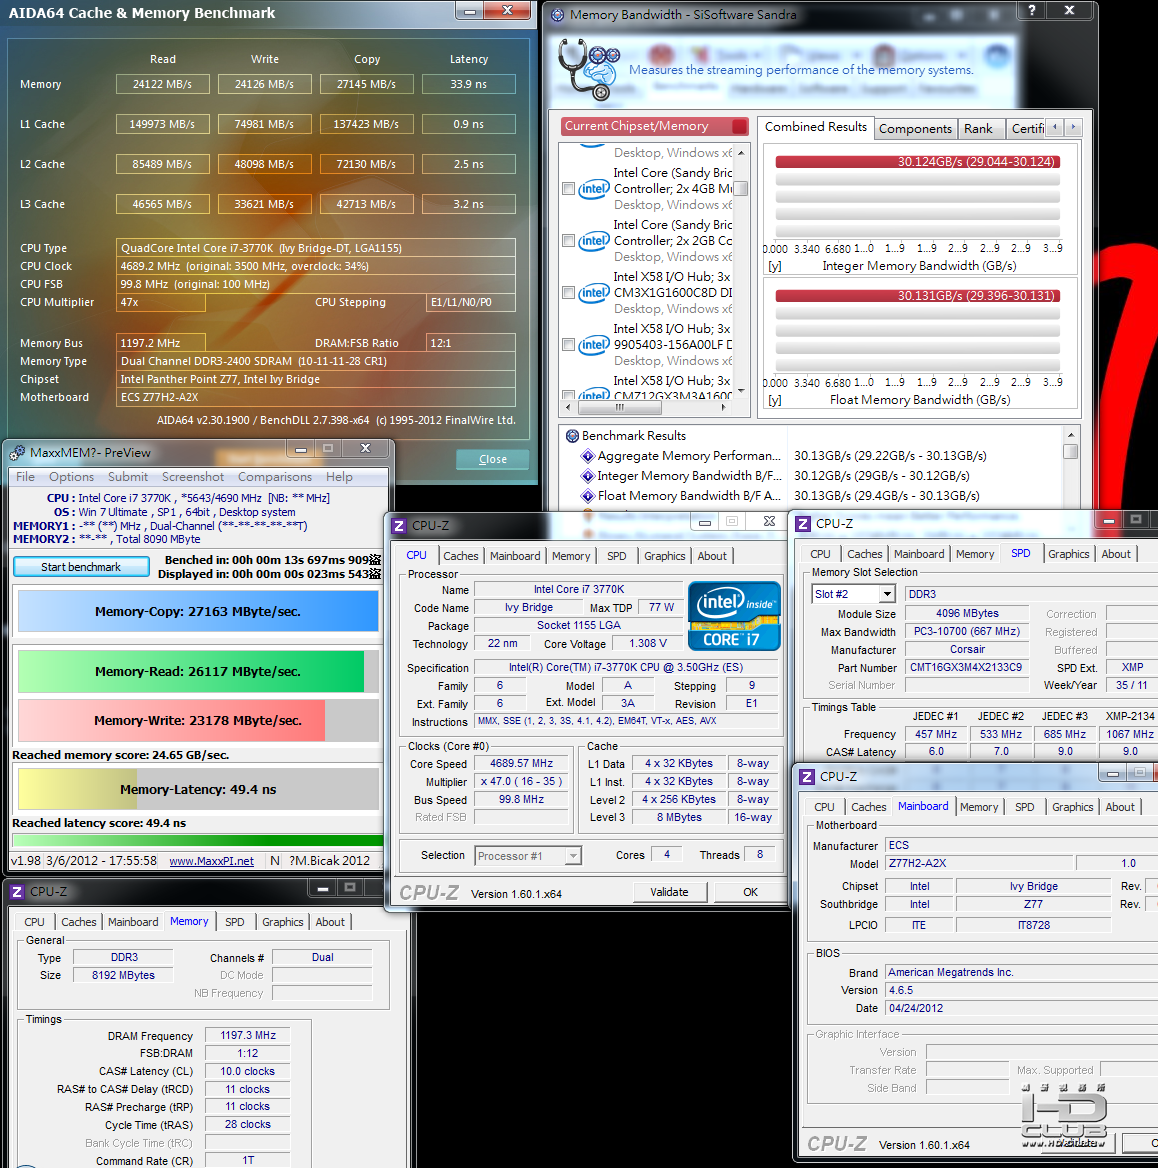The width and height of the screenshot is (1158, 1168).
Task: Click the Memory-Write result bar in MaxxMEM
Action: click(x=198, y=720)
